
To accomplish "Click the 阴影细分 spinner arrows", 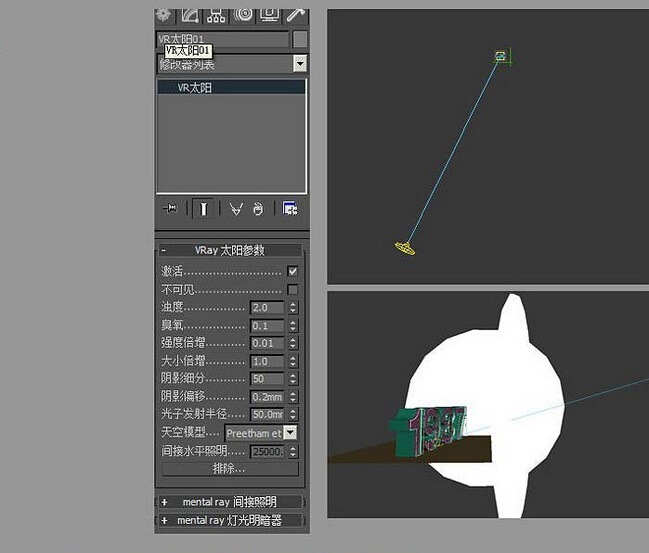I will [293, 379].
